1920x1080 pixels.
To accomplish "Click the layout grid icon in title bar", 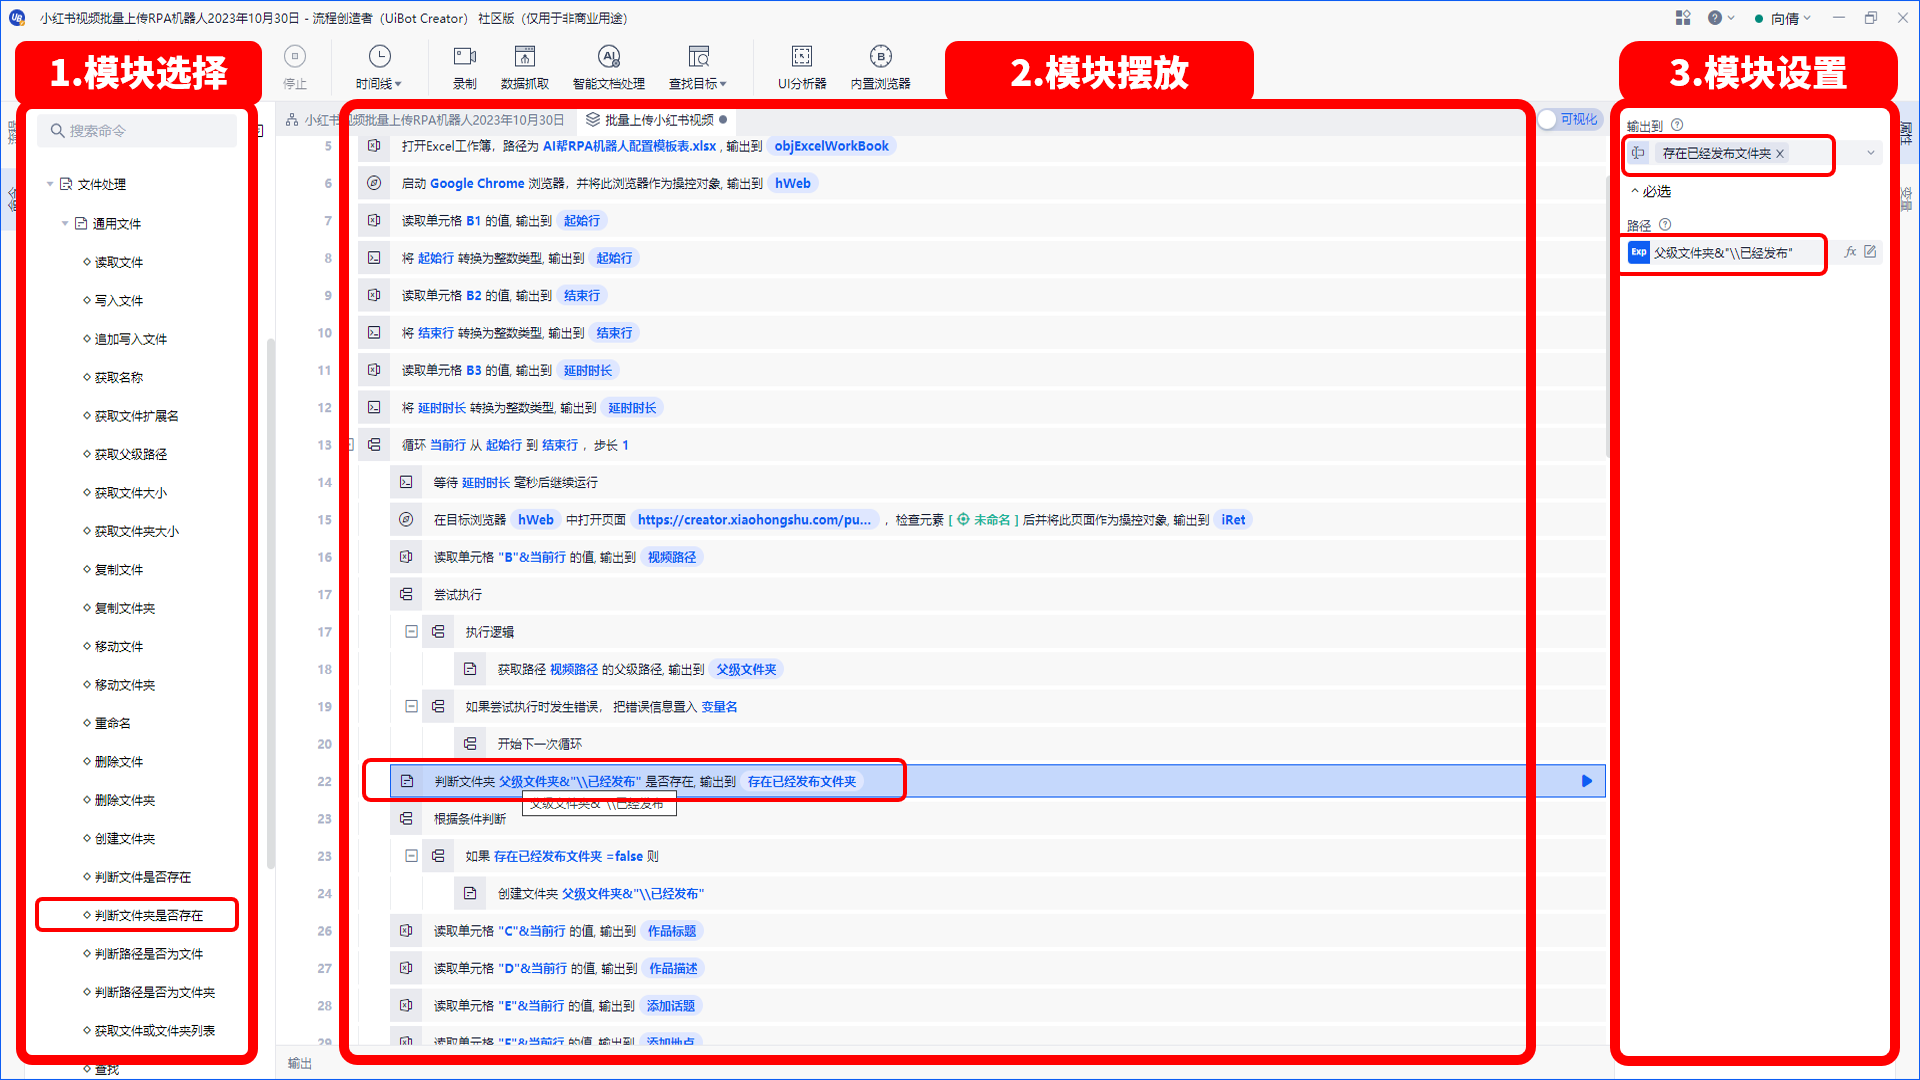I will (1683, 18).
